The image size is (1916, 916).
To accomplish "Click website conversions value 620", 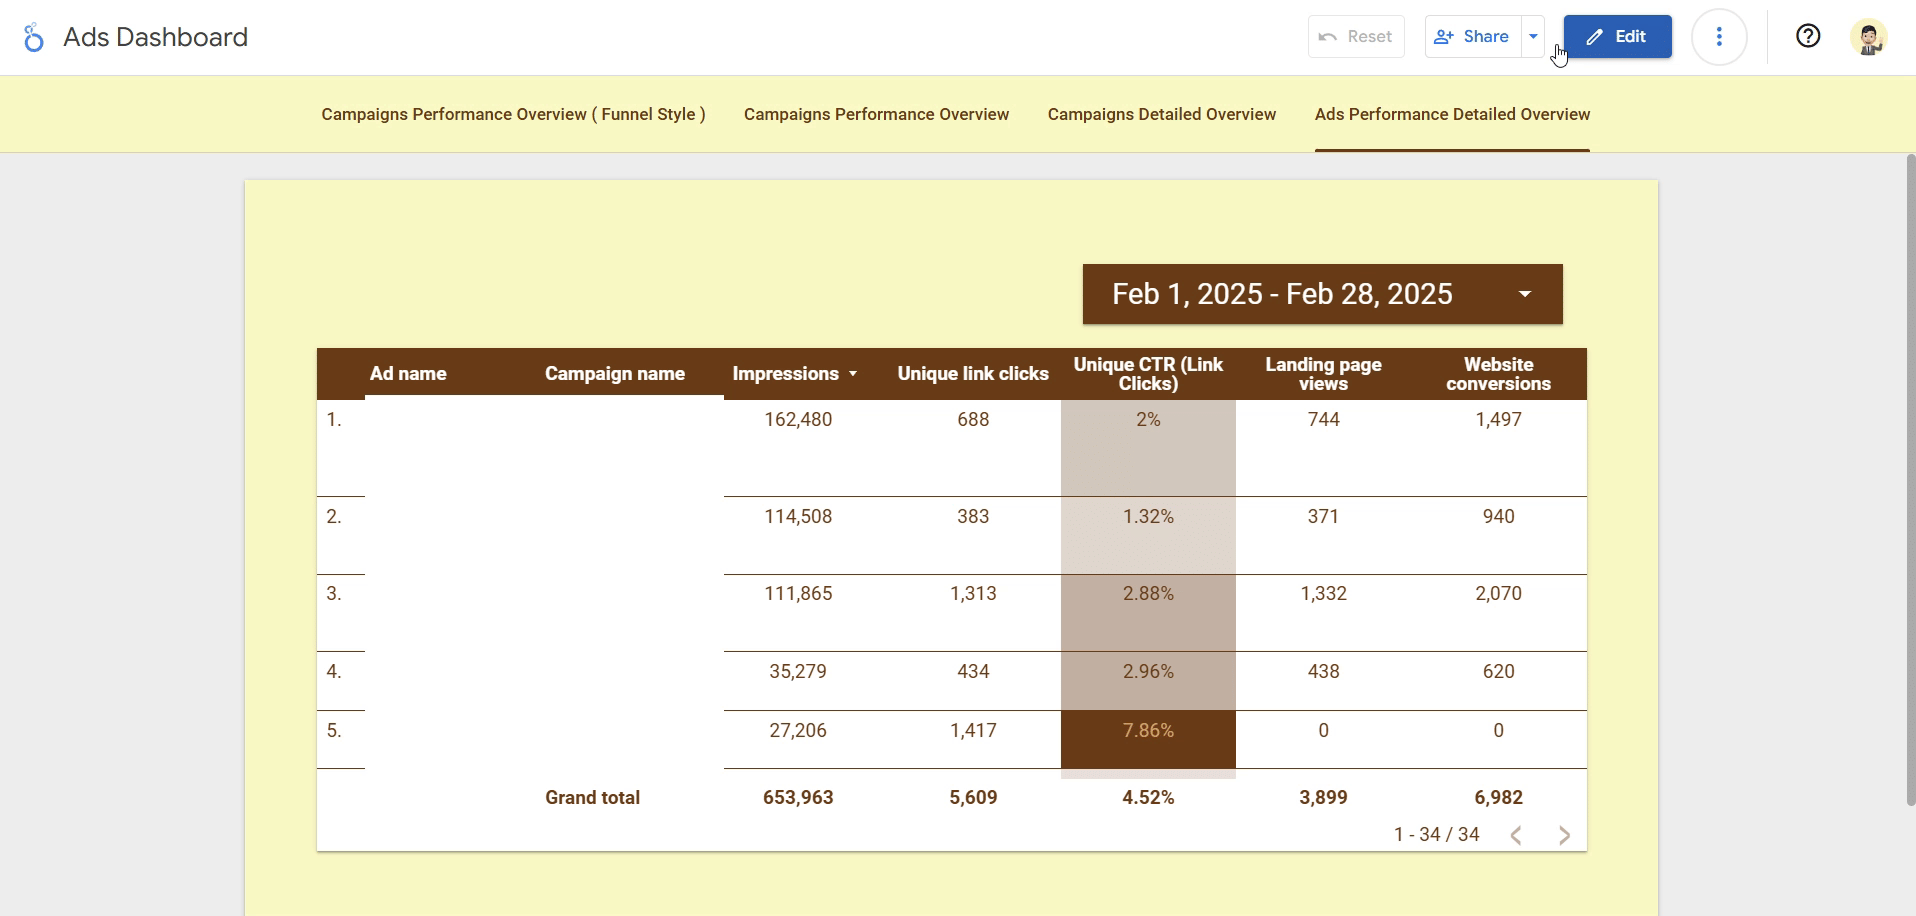I will [x=1498, y=672].
